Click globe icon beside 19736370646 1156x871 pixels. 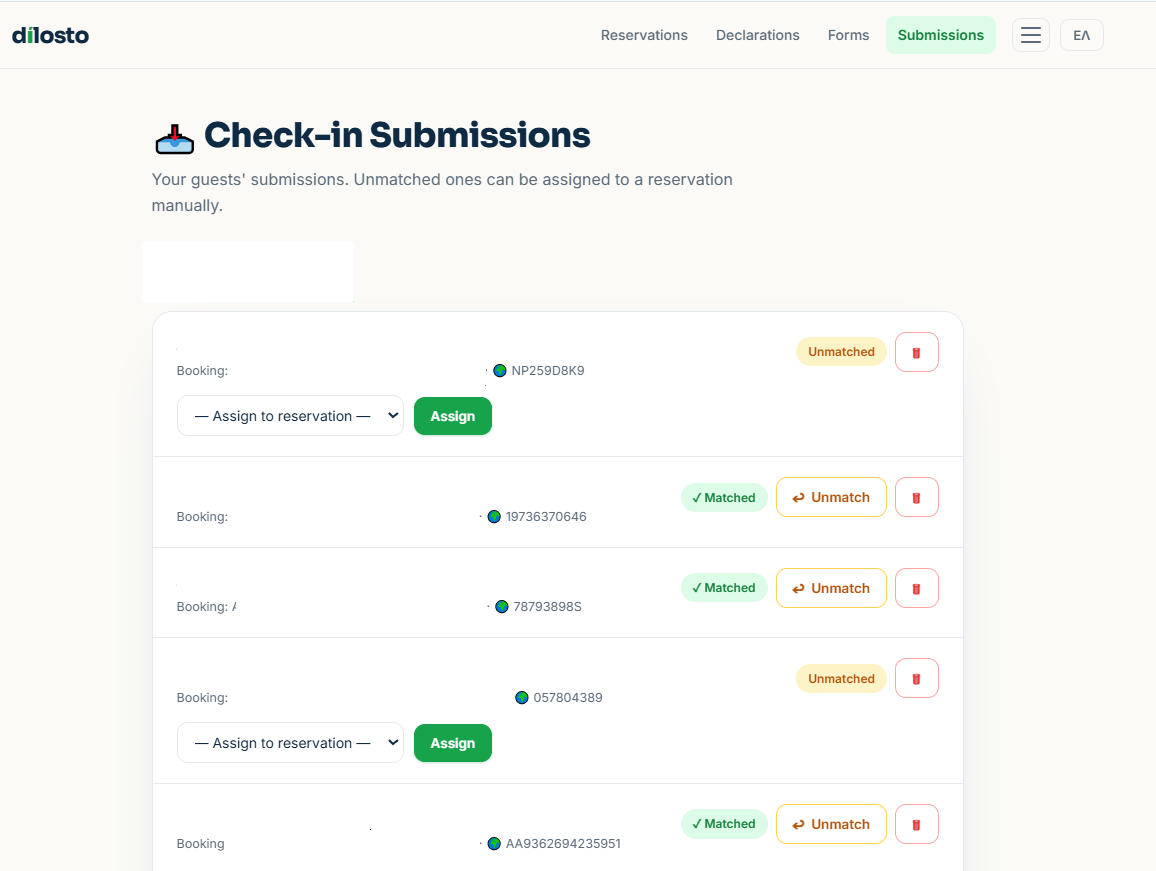pyautogui.click(x=494, y=516)
